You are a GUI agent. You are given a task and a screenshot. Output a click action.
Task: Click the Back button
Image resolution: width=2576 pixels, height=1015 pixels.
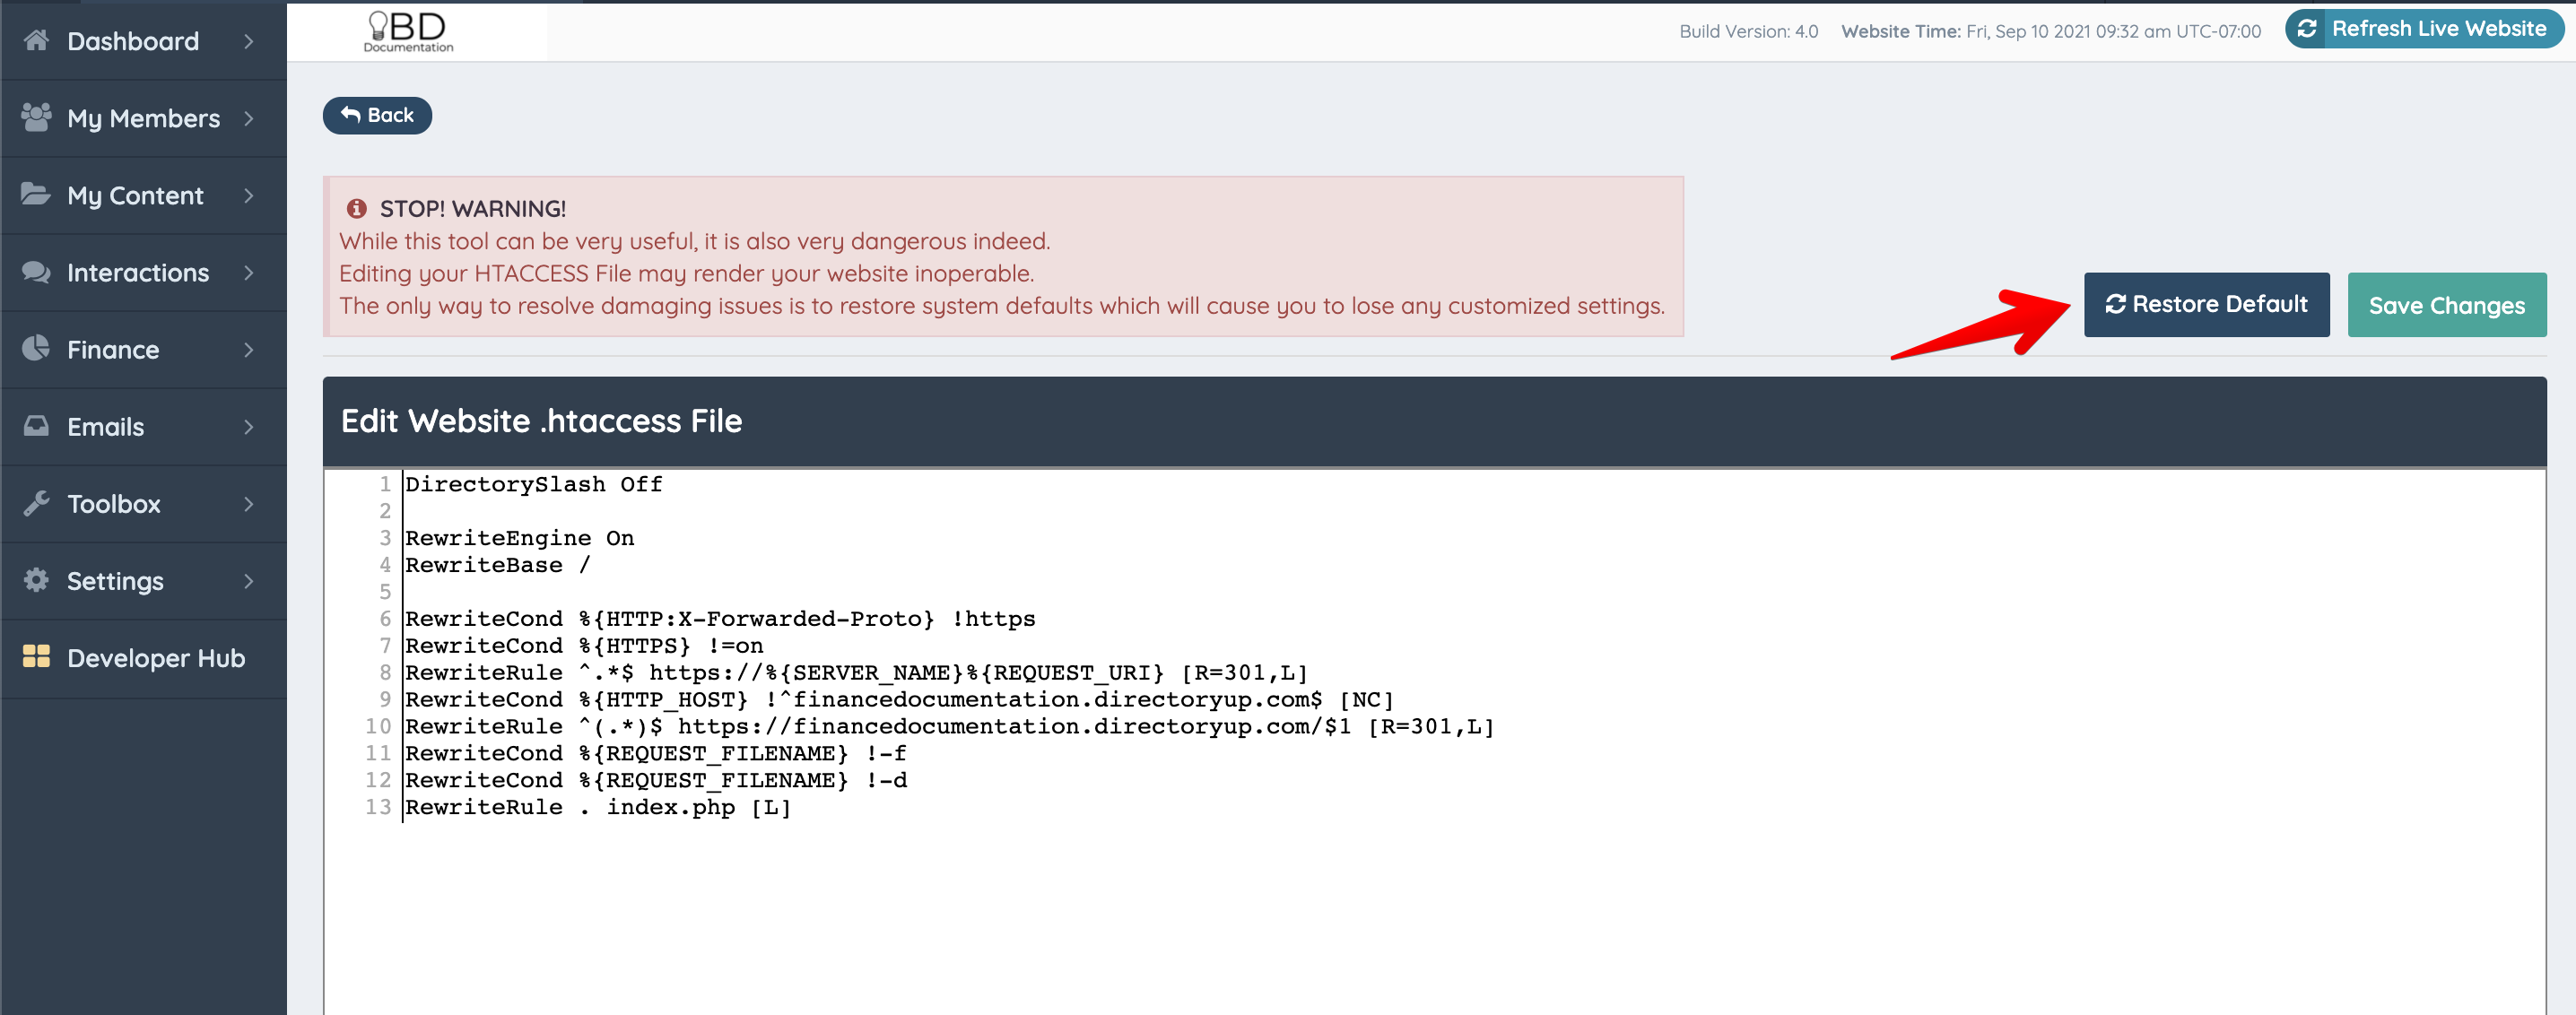[x=377, y=115]
